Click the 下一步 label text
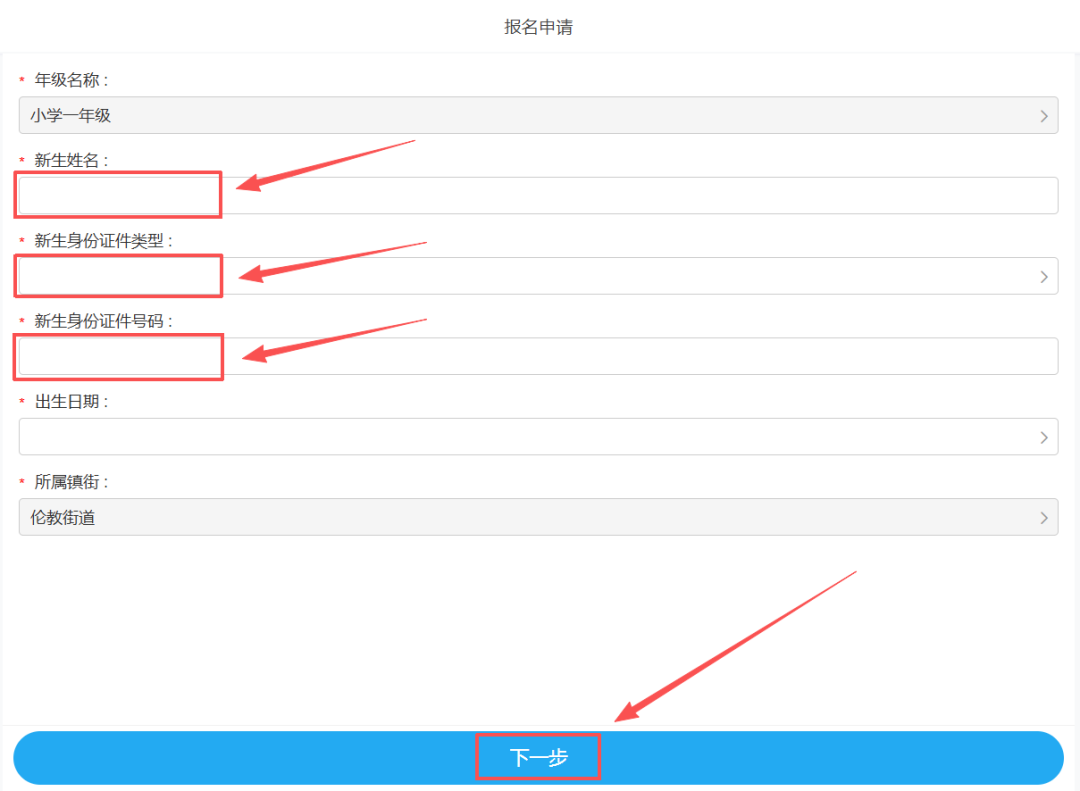This screenshot has width=1080, height=791. click(x=538, y=757)
